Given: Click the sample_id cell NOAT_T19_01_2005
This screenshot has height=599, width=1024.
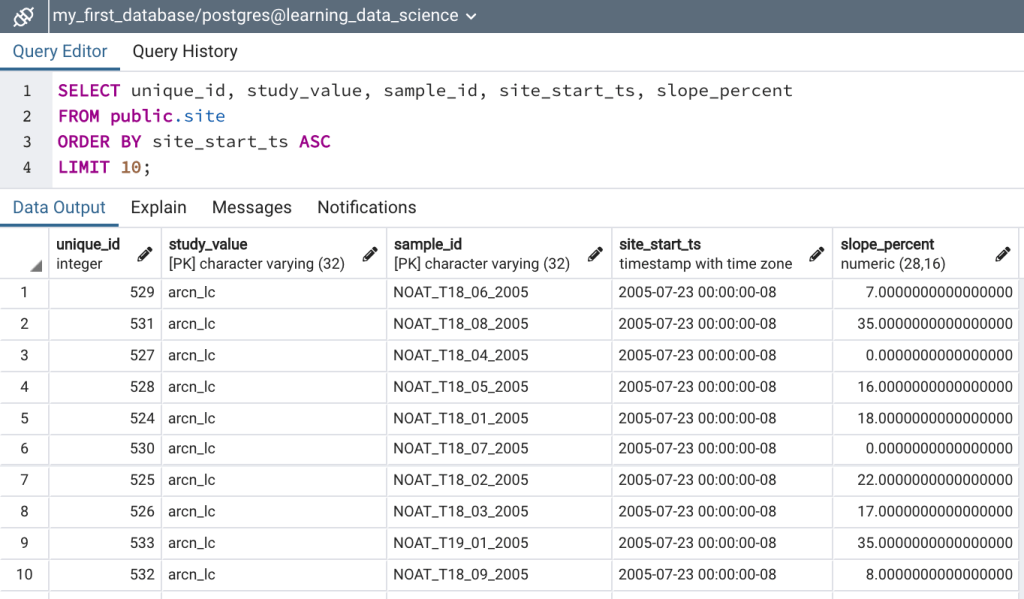Looking at the screenshot, I should 461,543.
